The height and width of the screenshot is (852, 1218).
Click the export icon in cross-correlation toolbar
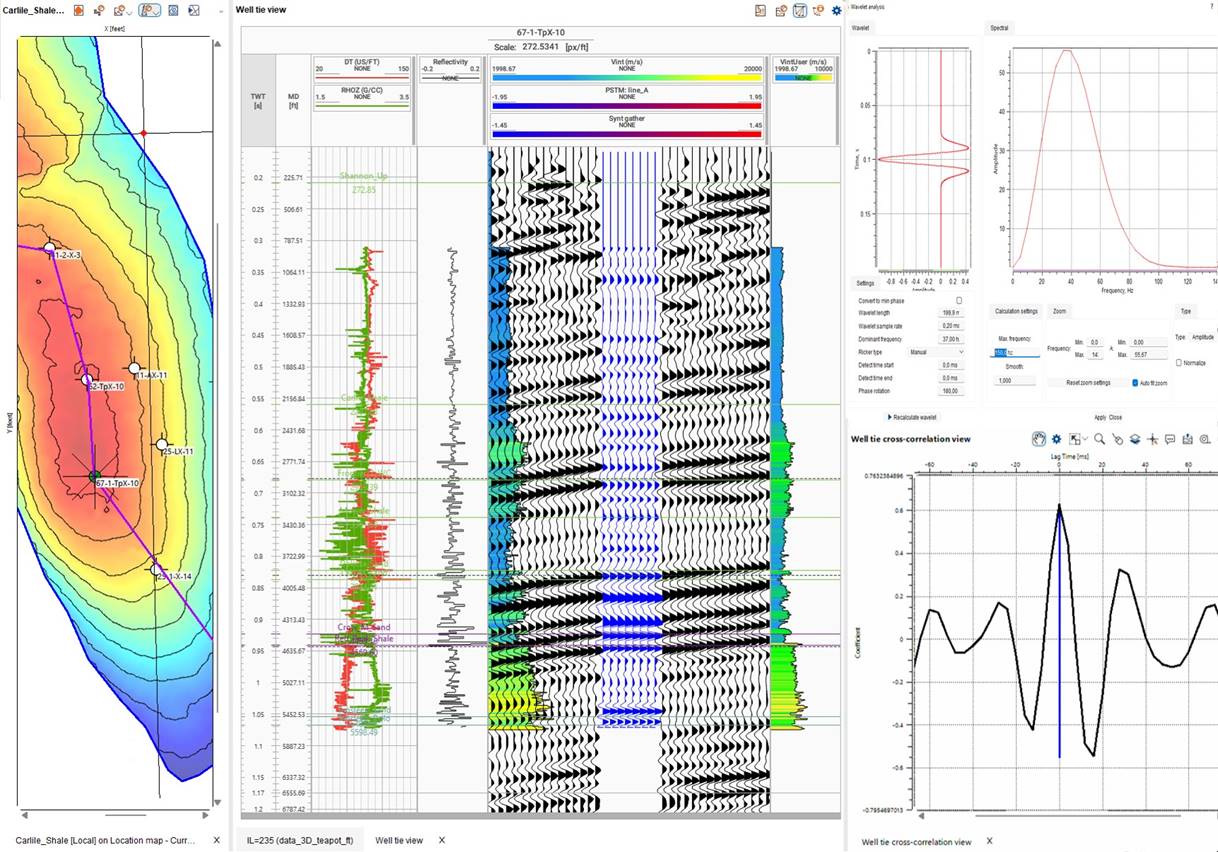point(1187,439)
